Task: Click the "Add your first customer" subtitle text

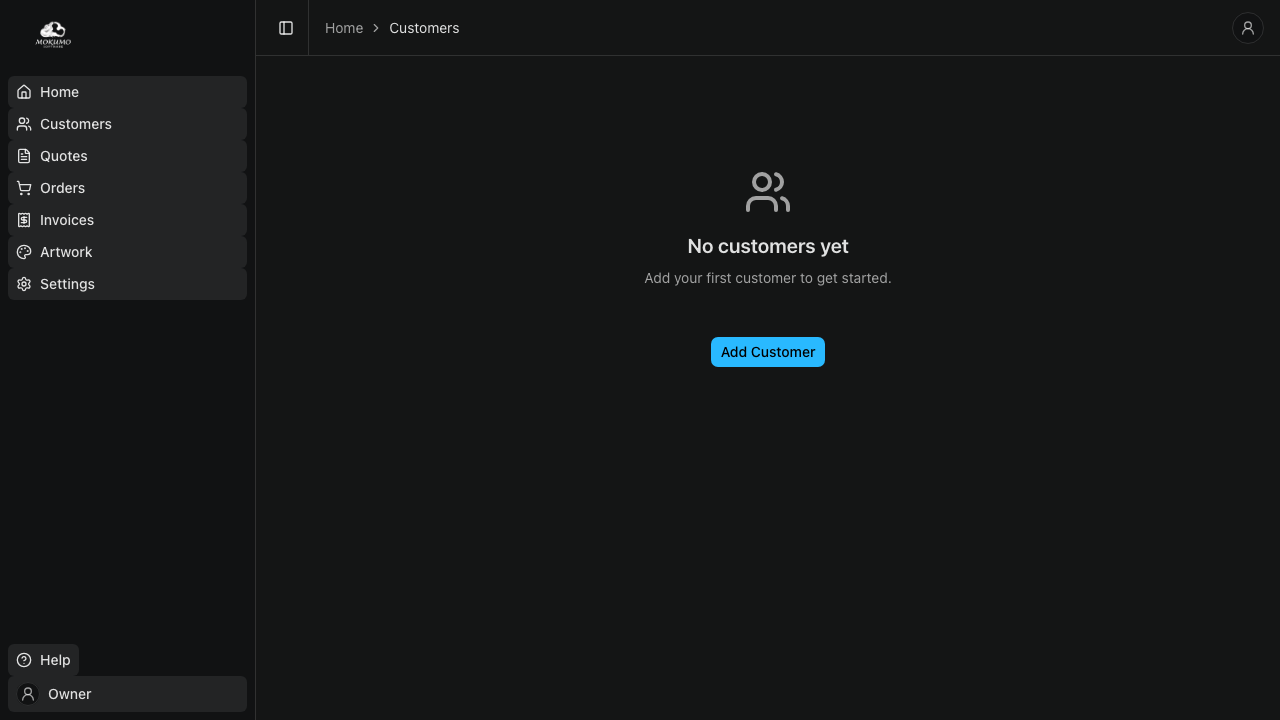Action: click(x=767, y=278)
